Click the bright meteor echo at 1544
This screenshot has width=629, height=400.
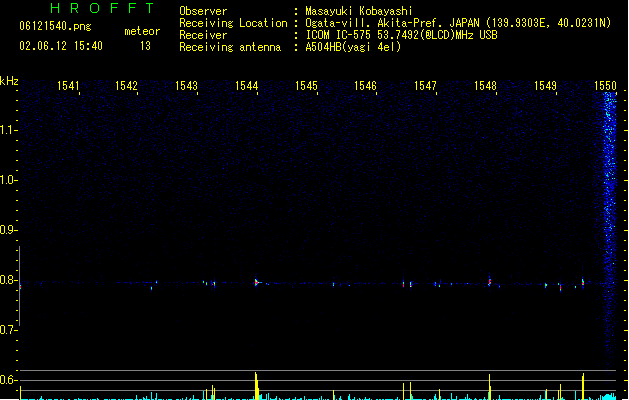click(x=257, y=282)
